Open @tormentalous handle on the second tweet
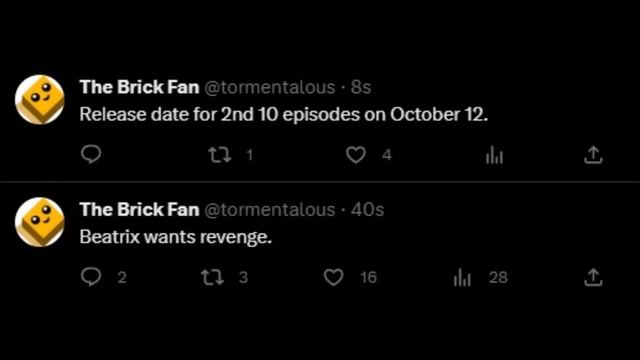The width and height of the screenshot is (640, 360). click(x=269, y=210)
